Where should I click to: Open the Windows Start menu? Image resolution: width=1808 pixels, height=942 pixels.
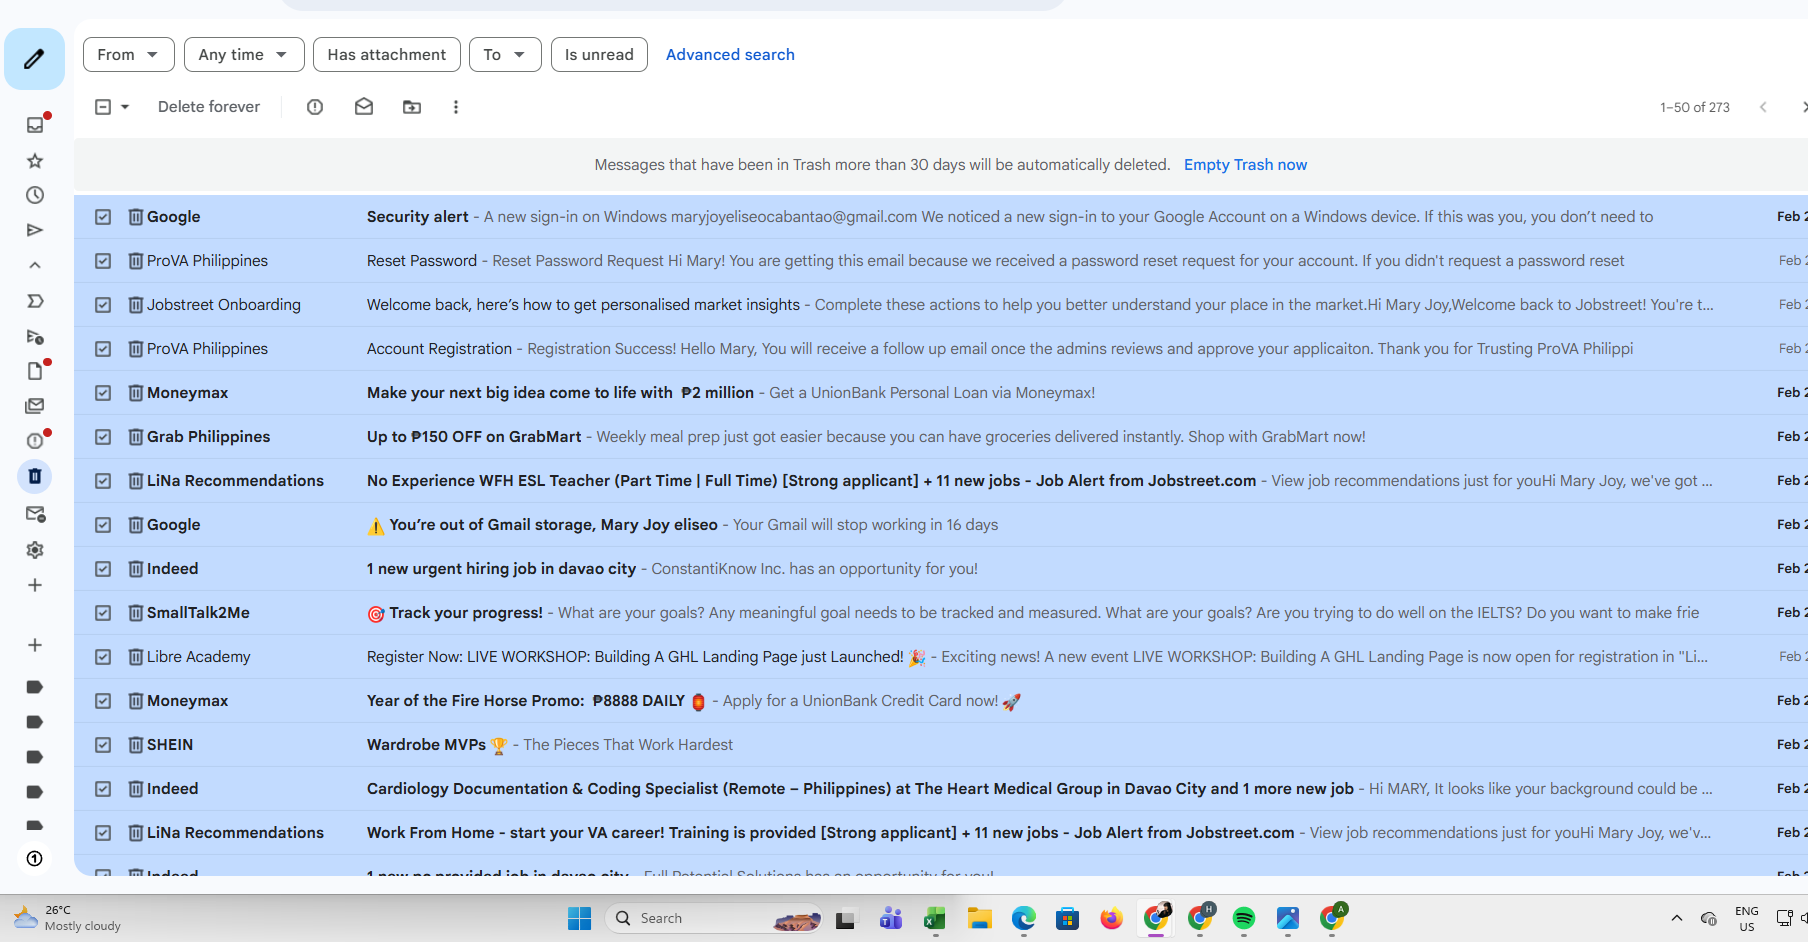pyautogui.click(x=580, y=919)
